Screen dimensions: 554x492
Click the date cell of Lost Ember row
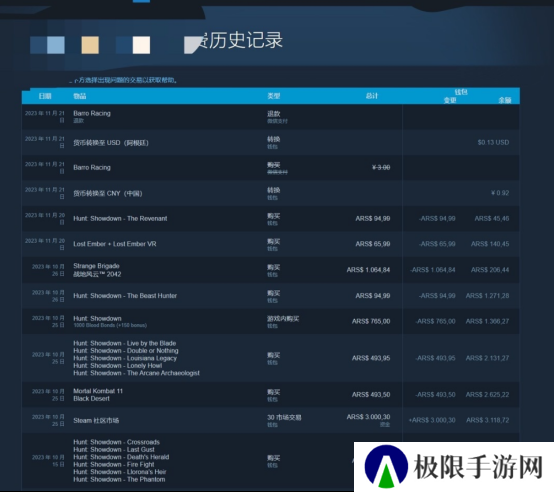[x=45, y=244]
